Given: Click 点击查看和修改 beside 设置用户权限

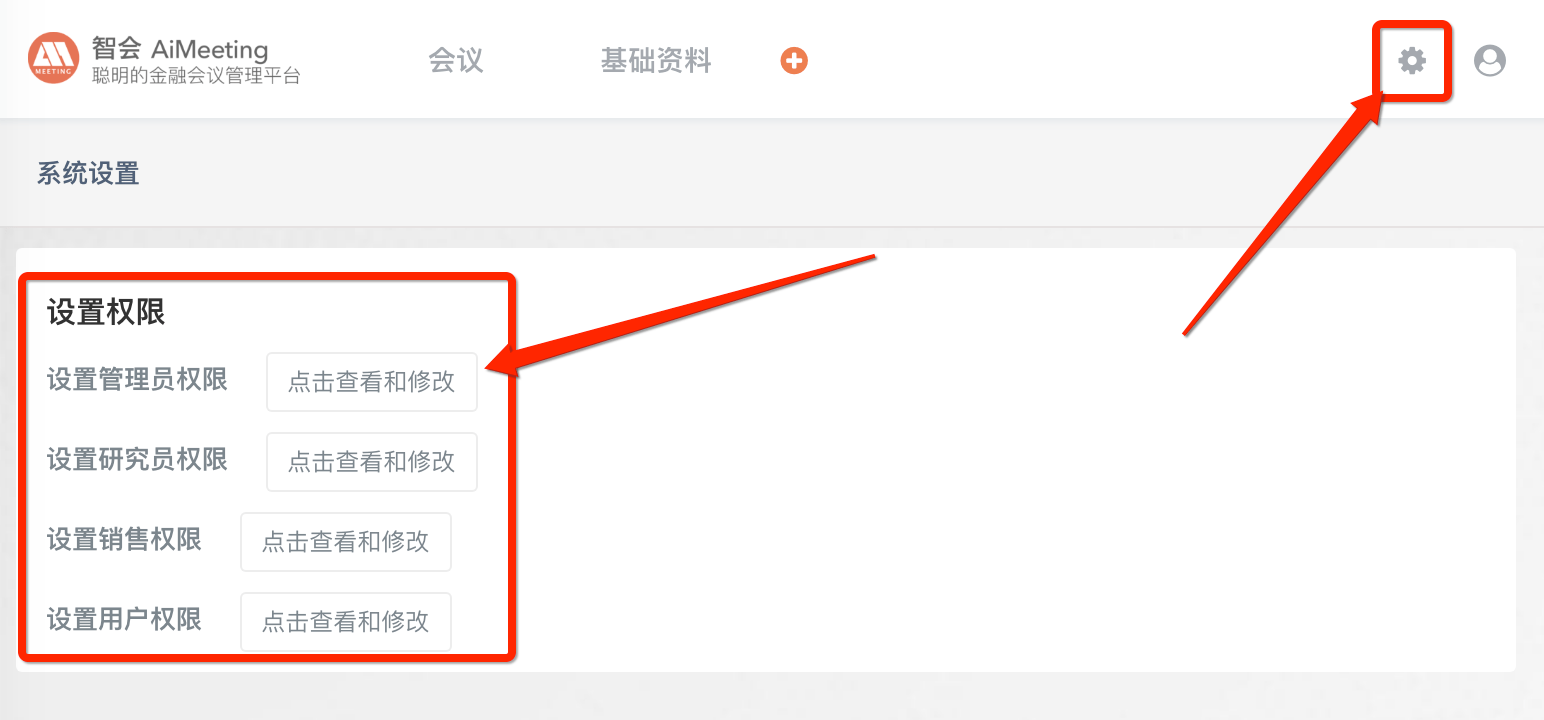Looking at the screenshot, I should [x=346, y=621].
